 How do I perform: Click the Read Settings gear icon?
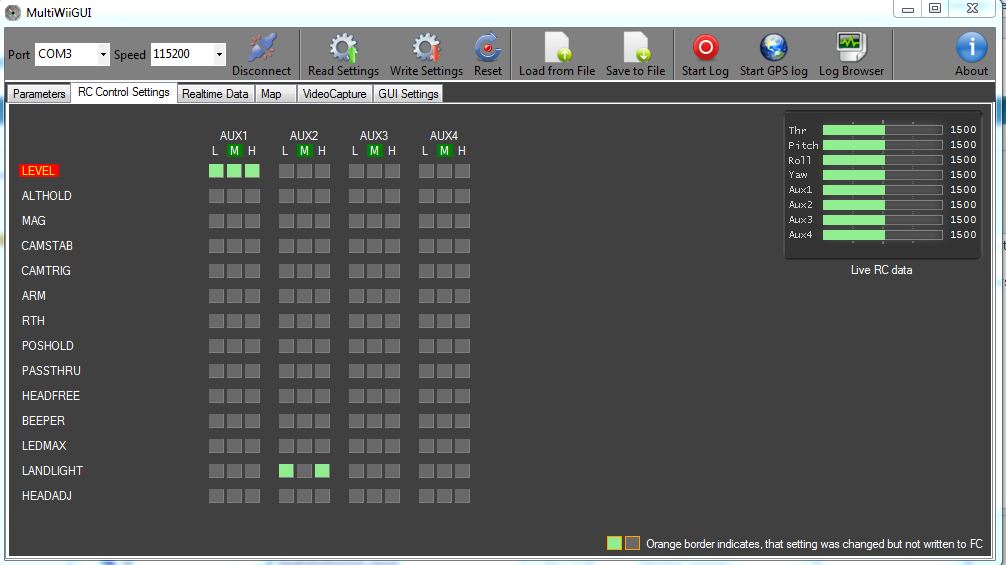[x=343, y=48]
